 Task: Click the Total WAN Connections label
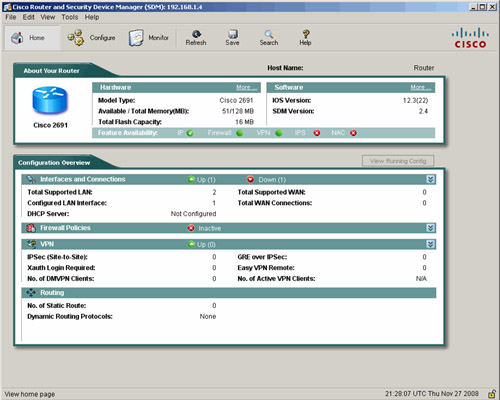(275, 203)
